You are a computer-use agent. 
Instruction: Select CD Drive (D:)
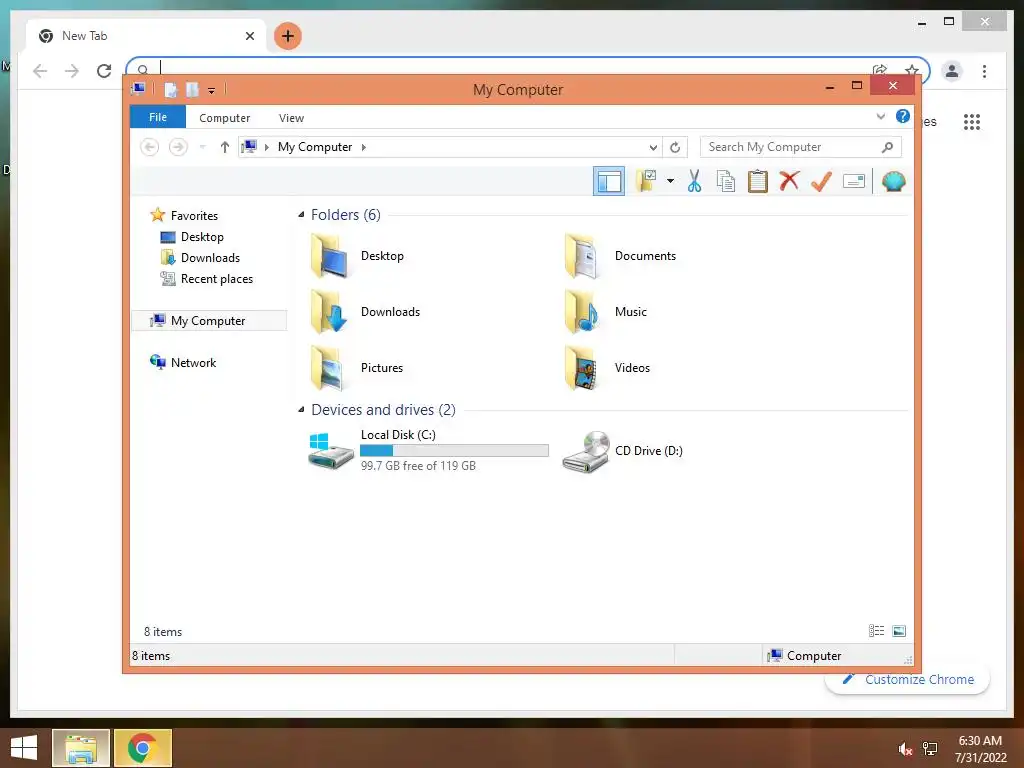622,451
